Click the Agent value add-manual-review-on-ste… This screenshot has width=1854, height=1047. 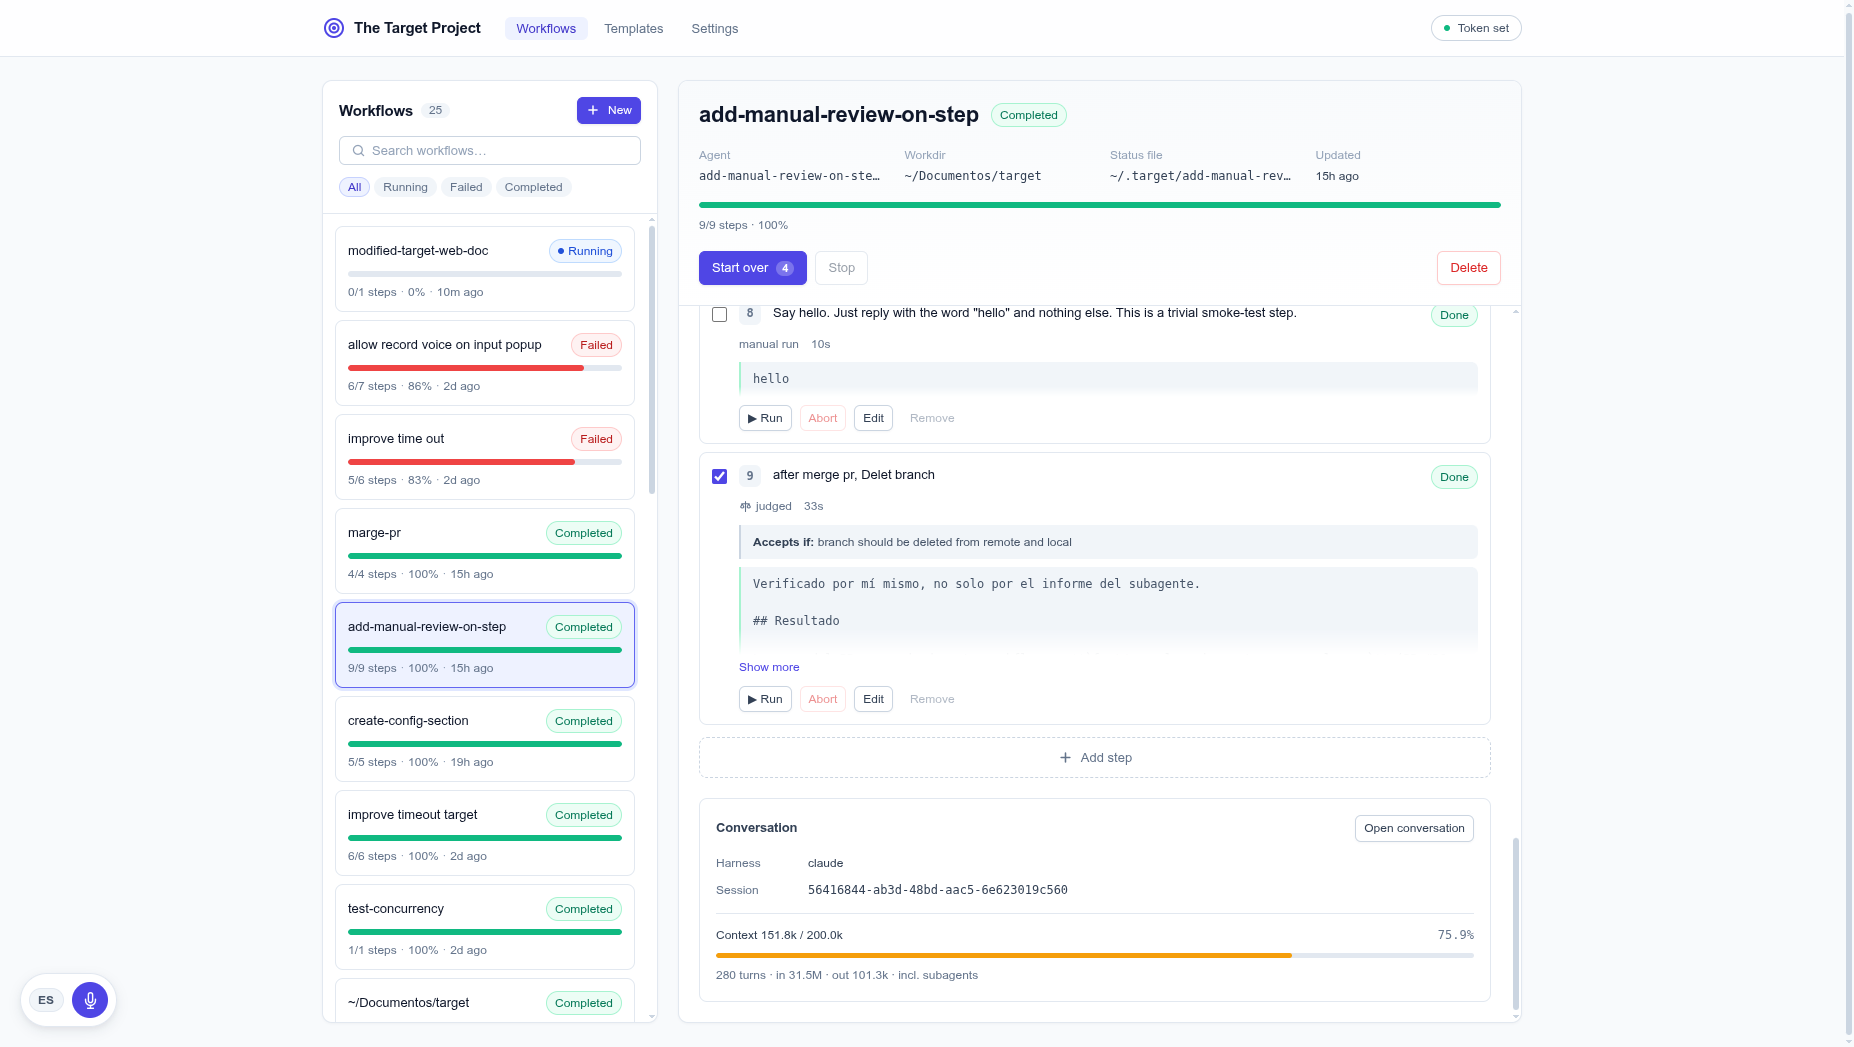click(x=790, y=176)
